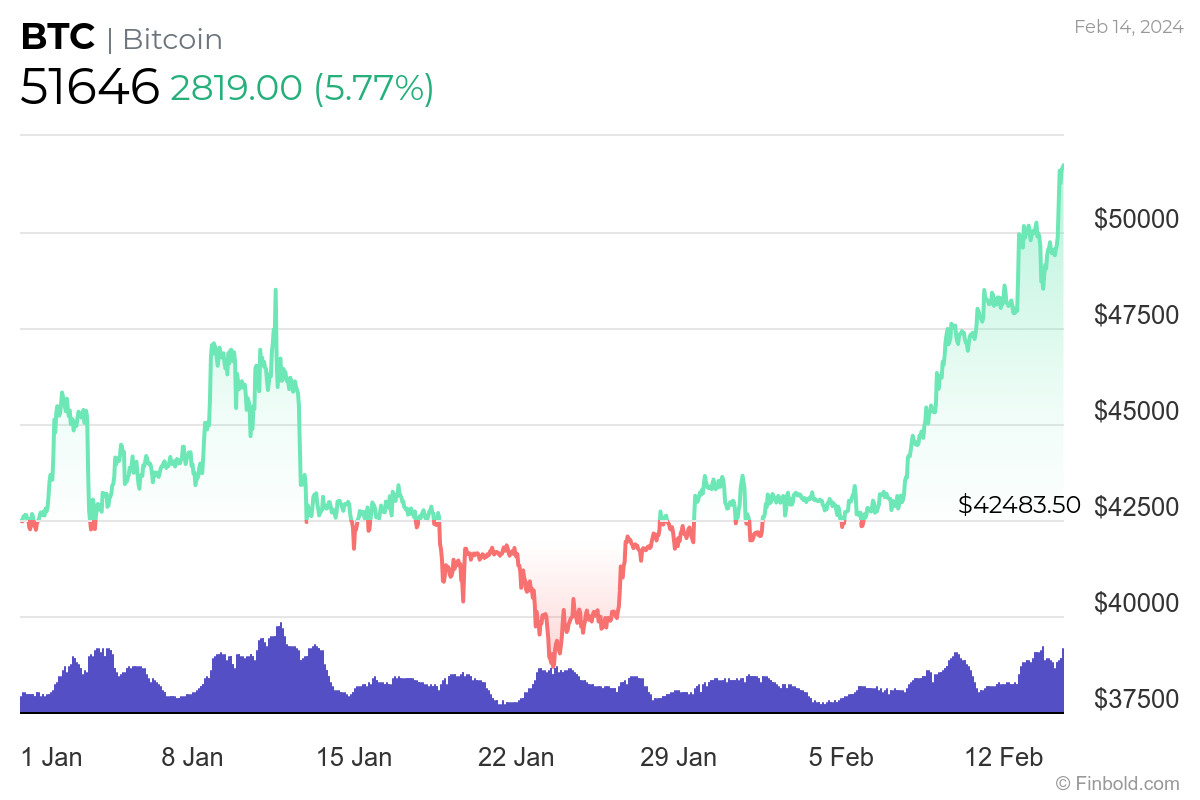The height and width of the screenshot is (800, 1200).
Task: Click the $45000 price axis label
Action: click(1136, 410)
